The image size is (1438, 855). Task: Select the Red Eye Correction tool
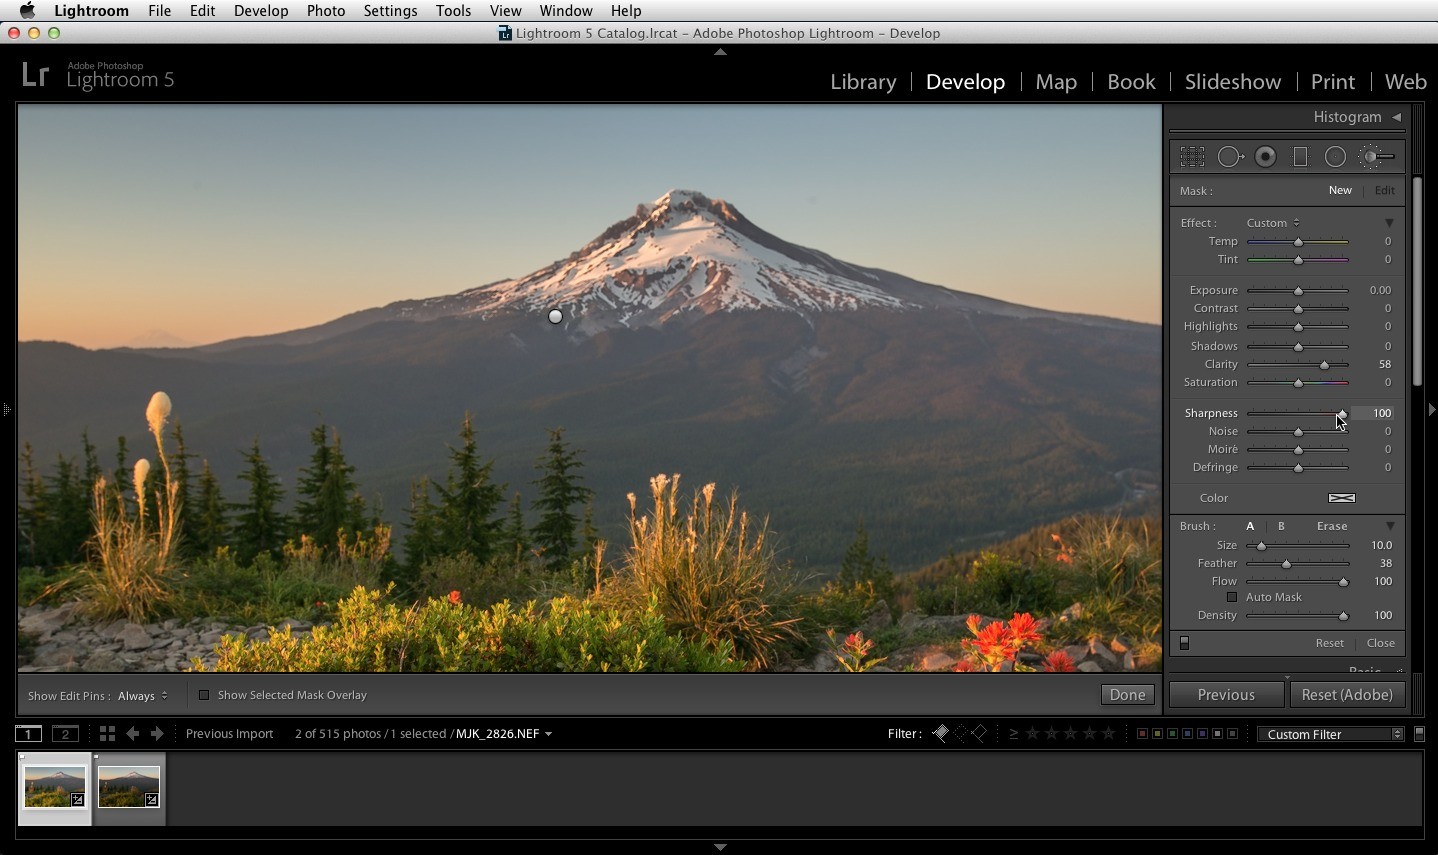pyautogui.click(x=1266, y=157)
